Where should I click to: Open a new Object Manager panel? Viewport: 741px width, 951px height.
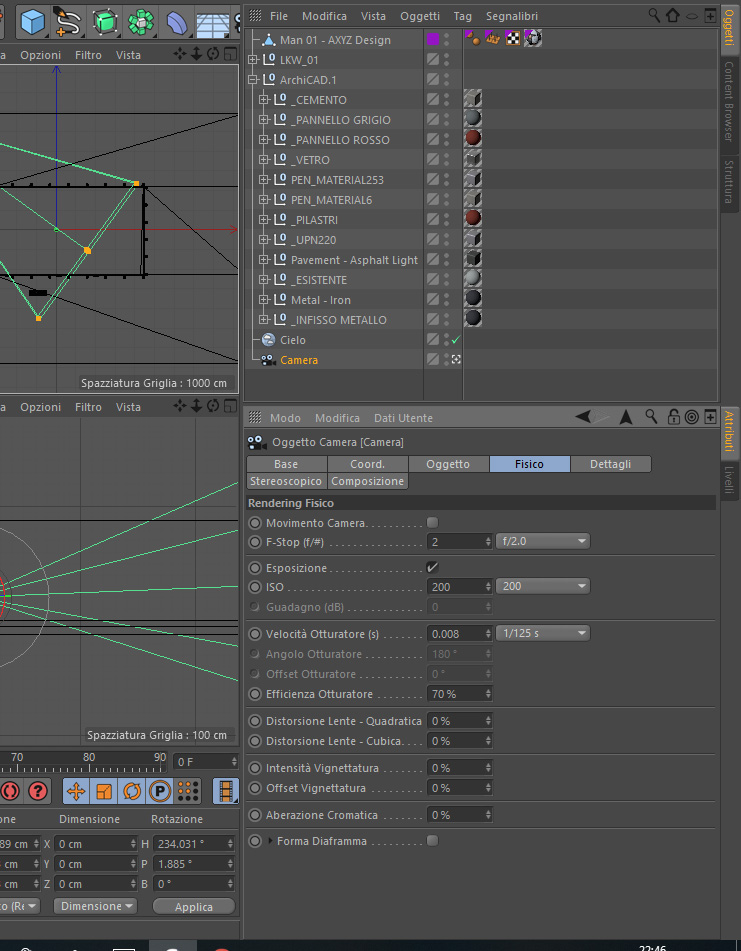pos(711,16)
